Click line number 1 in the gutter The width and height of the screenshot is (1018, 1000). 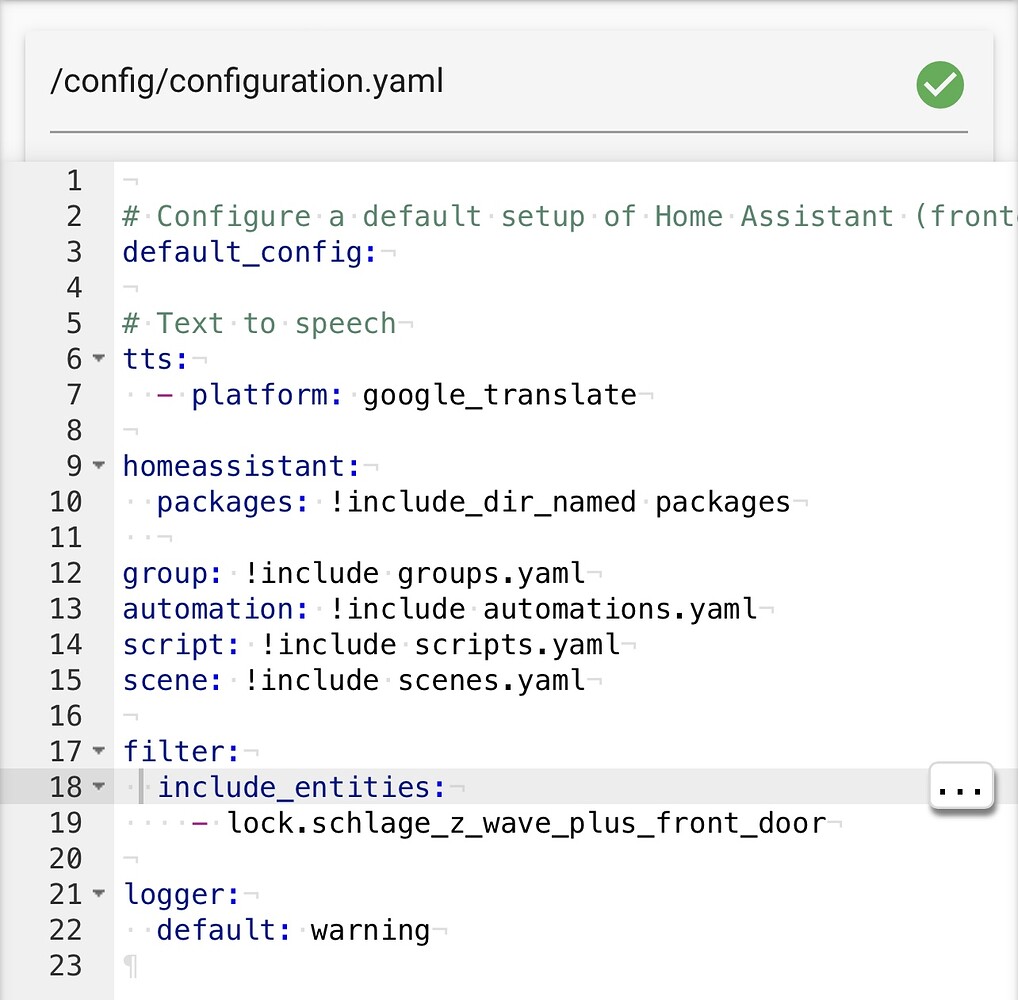click(x=74, y=180)
